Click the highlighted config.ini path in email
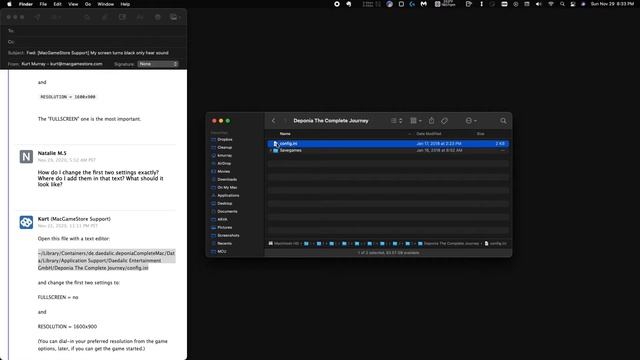The height and width of the screenshot is (360, 640). pyautogui.click(x=106, y=260)
